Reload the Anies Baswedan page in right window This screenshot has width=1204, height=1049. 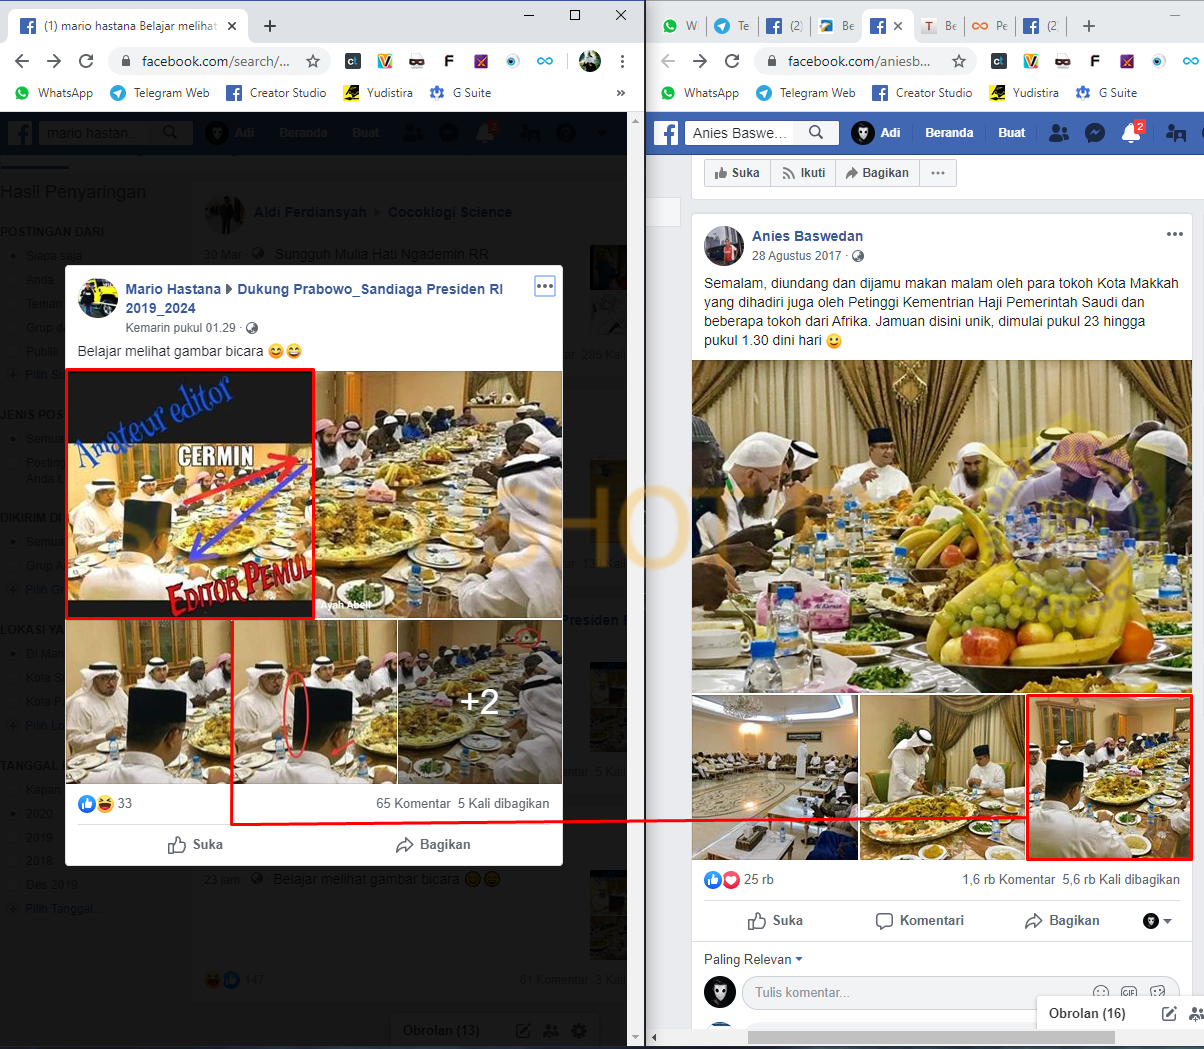(x=732, y=61)
